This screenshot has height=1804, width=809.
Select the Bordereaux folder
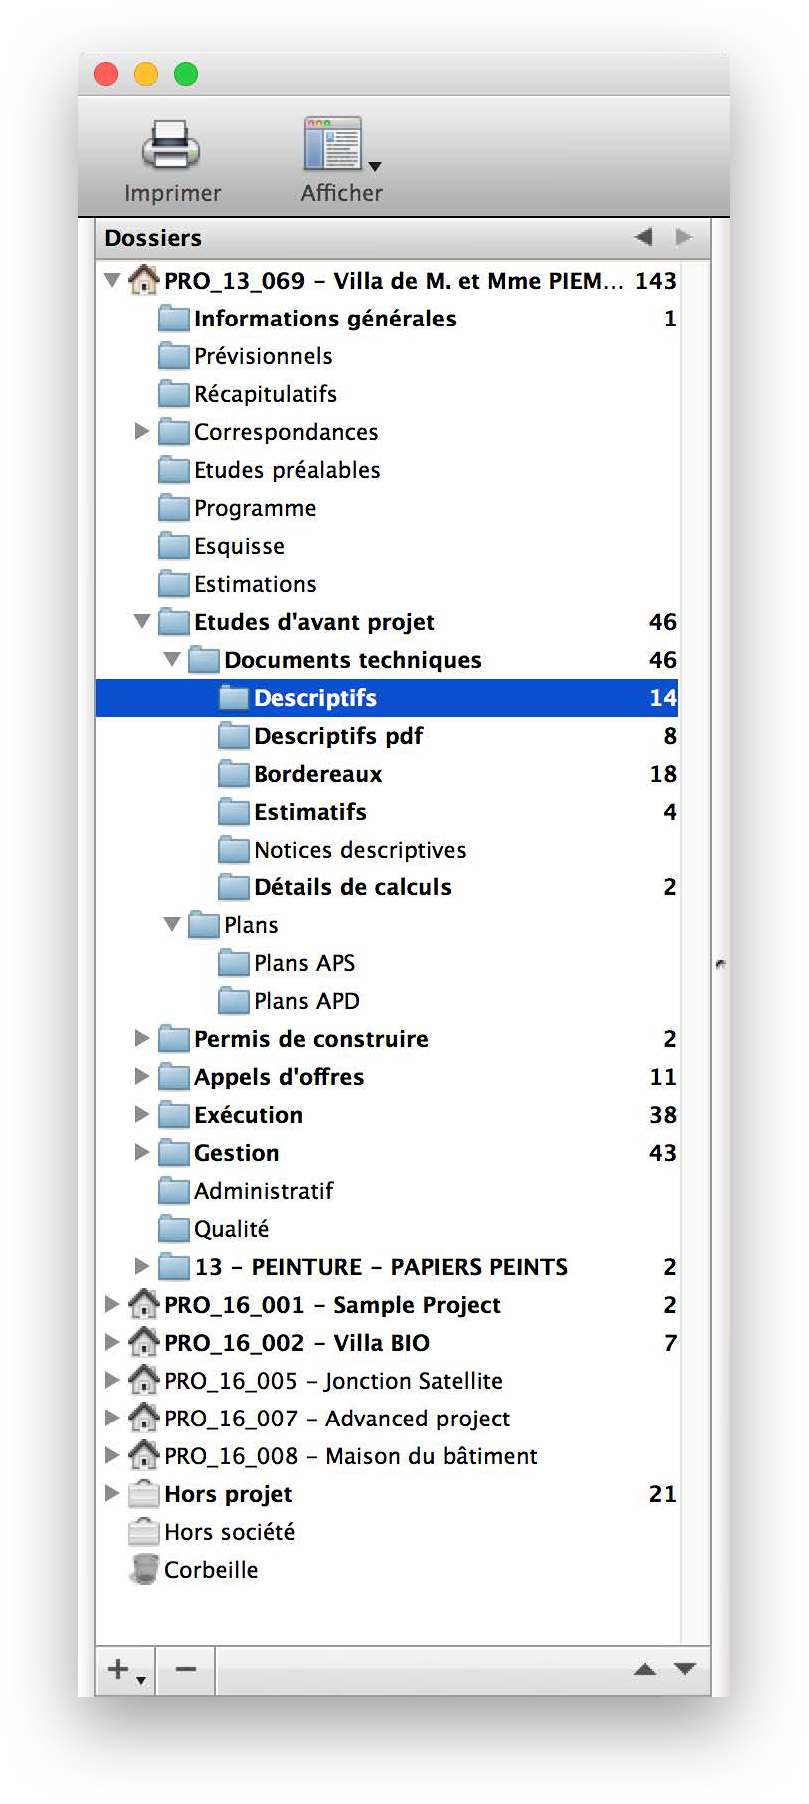(387, 774)
